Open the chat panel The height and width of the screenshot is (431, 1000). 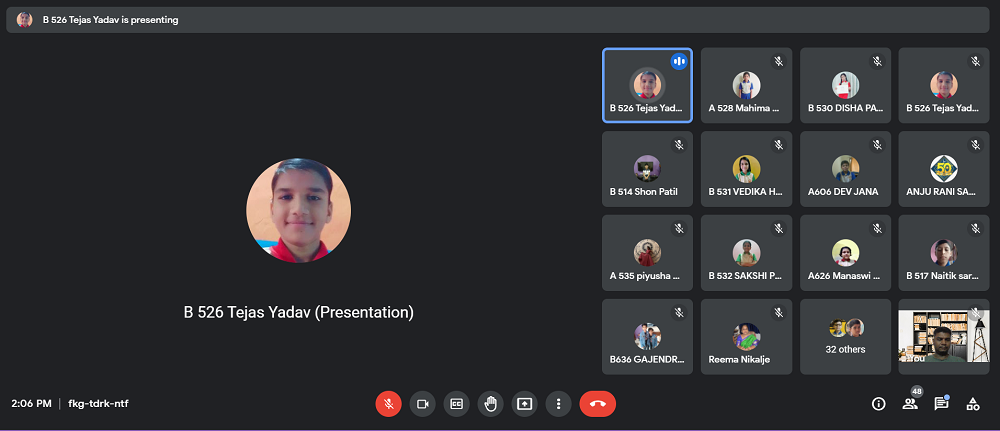click(941, 404)
